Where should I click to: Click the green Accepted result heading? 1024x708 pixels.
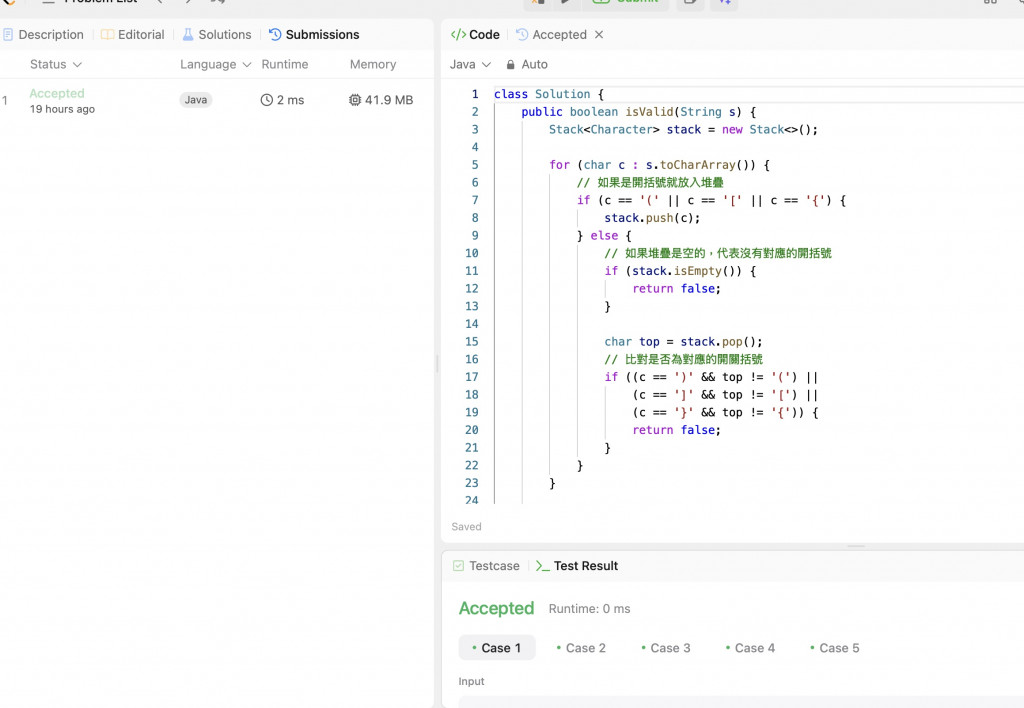pos(496,608)
